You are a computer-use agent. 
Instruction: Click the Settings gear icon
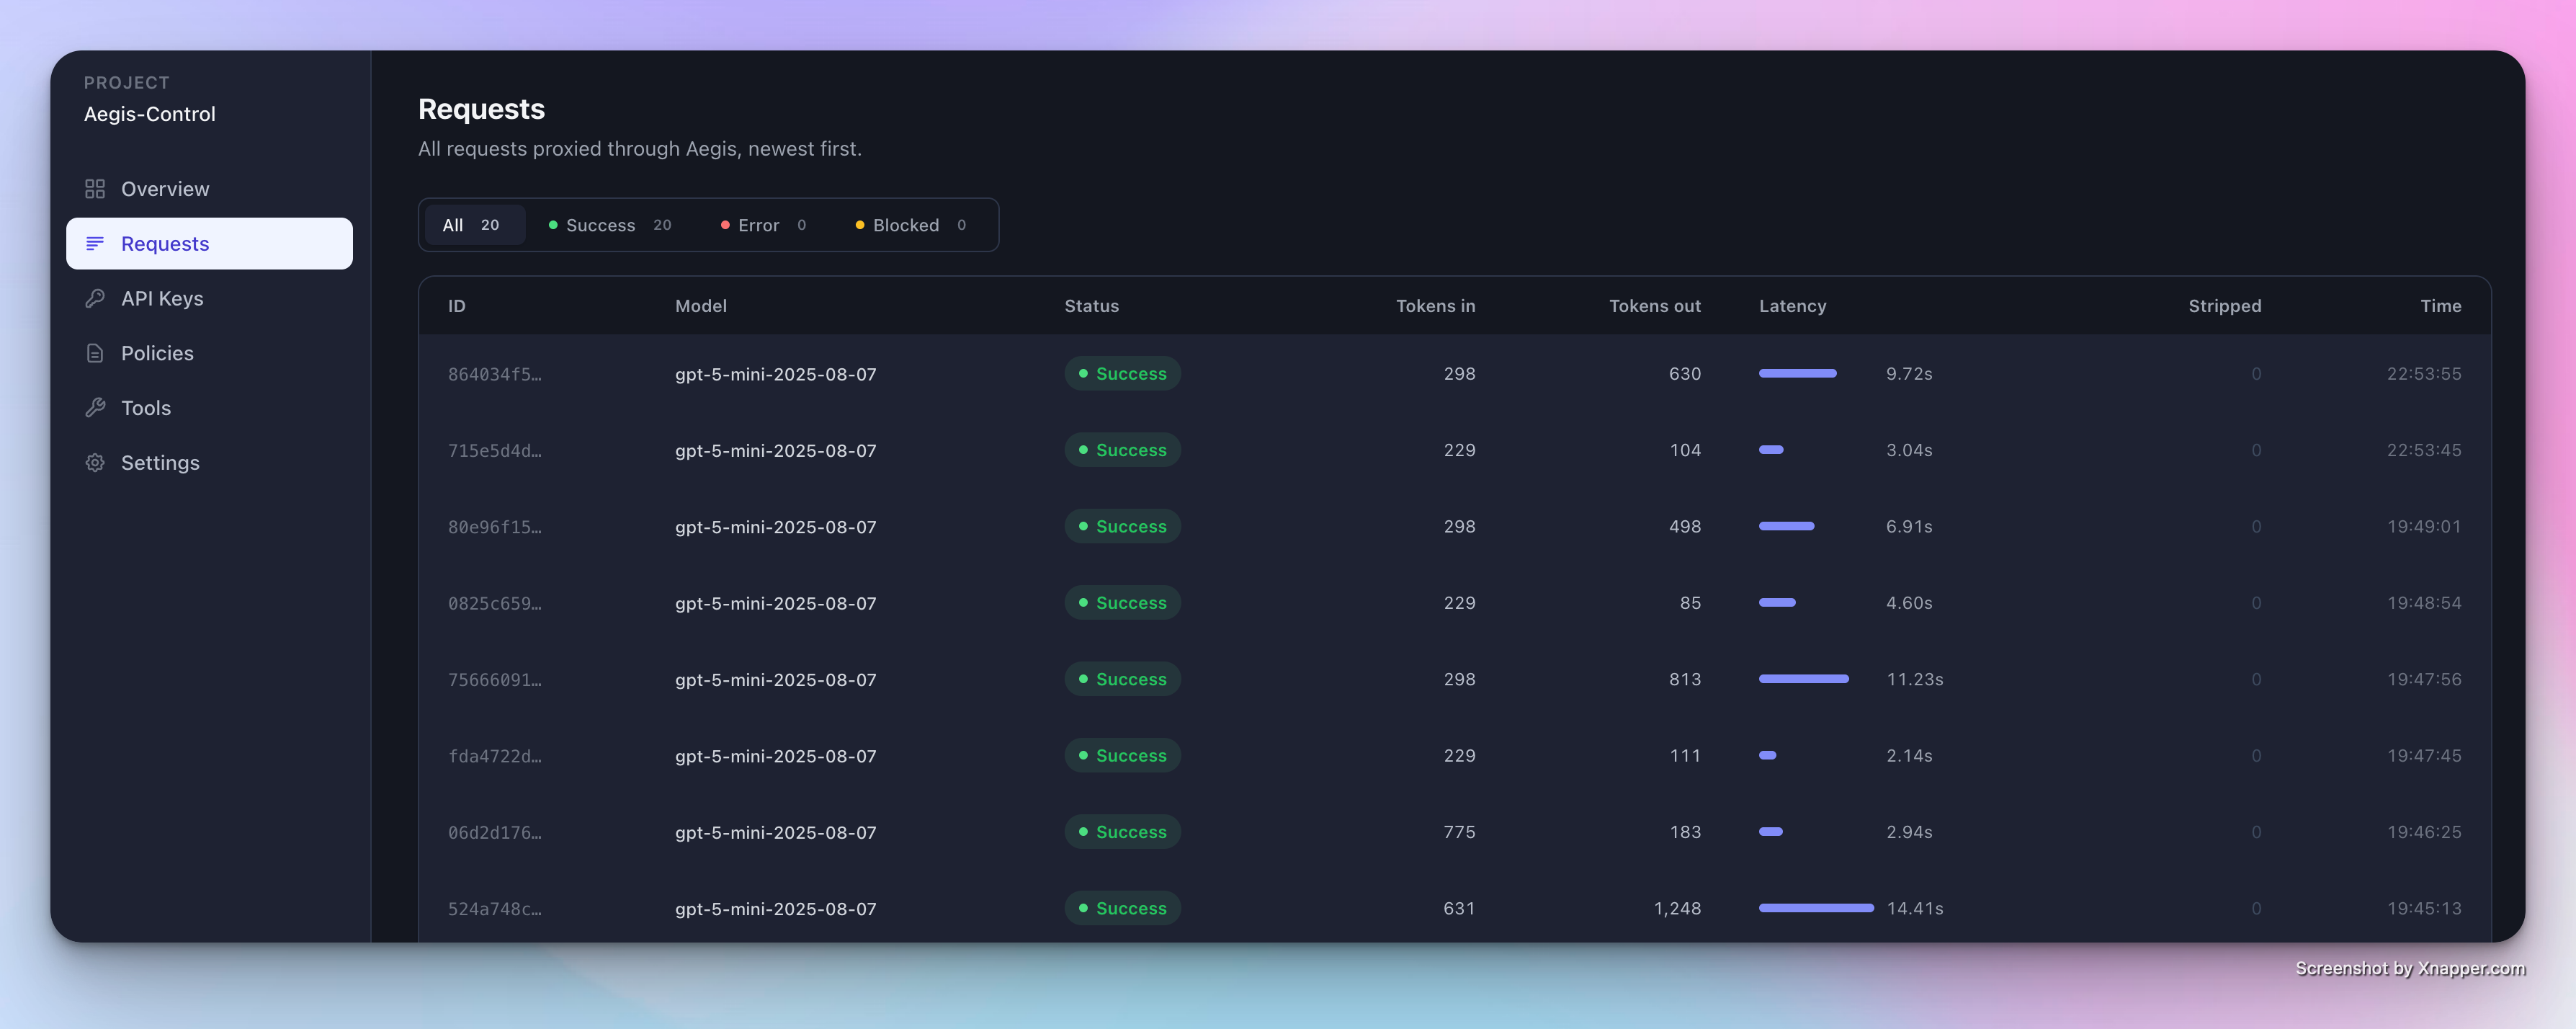[x=95, y=463]
